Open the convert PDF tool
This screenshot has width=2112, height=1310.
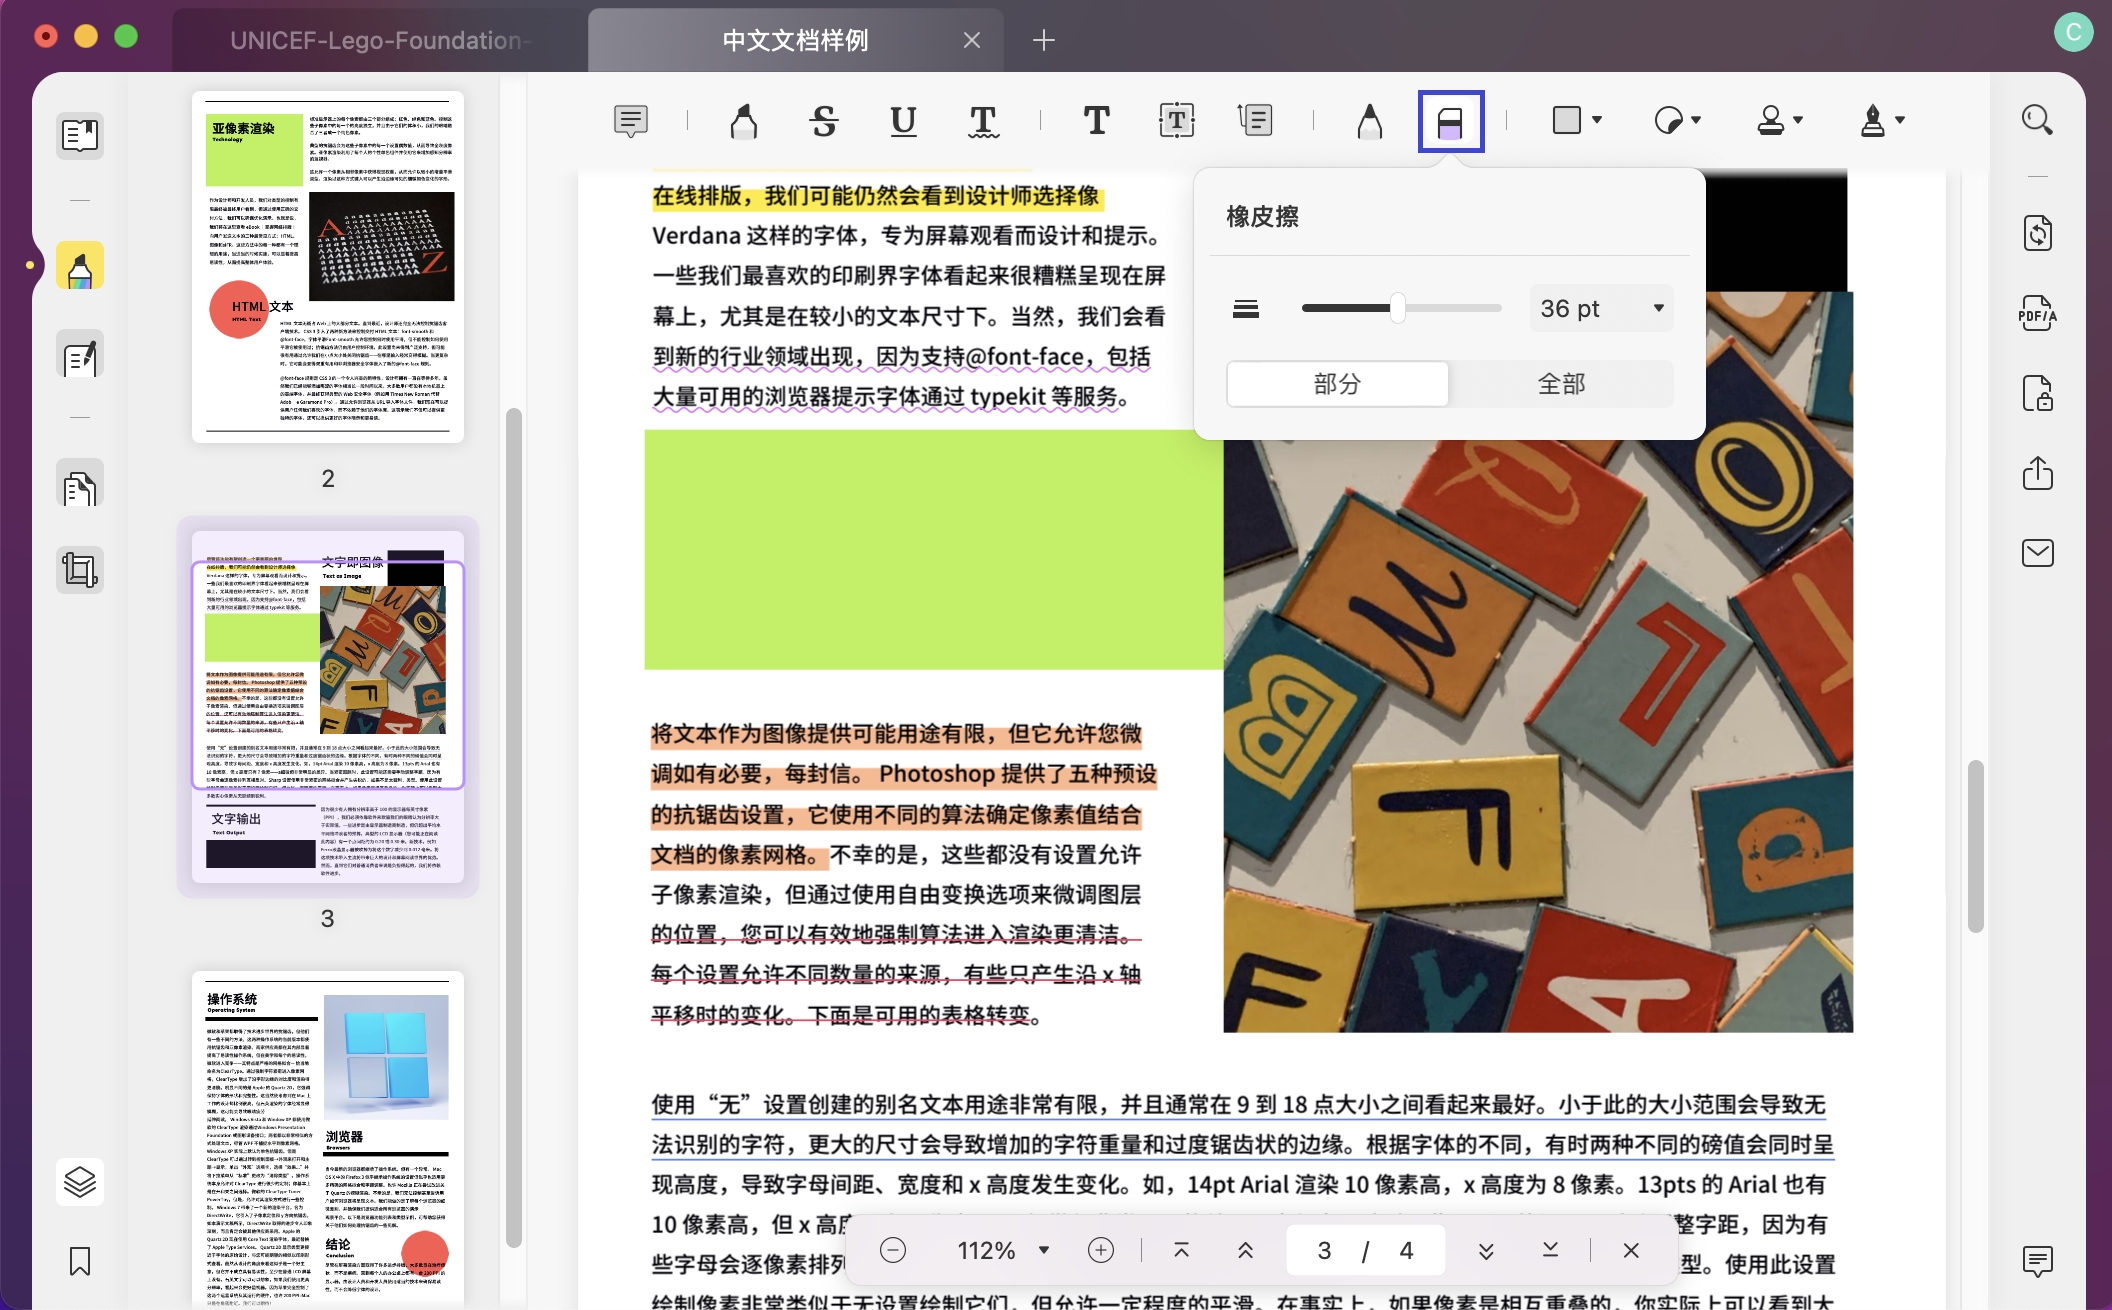click(2037, 233)
